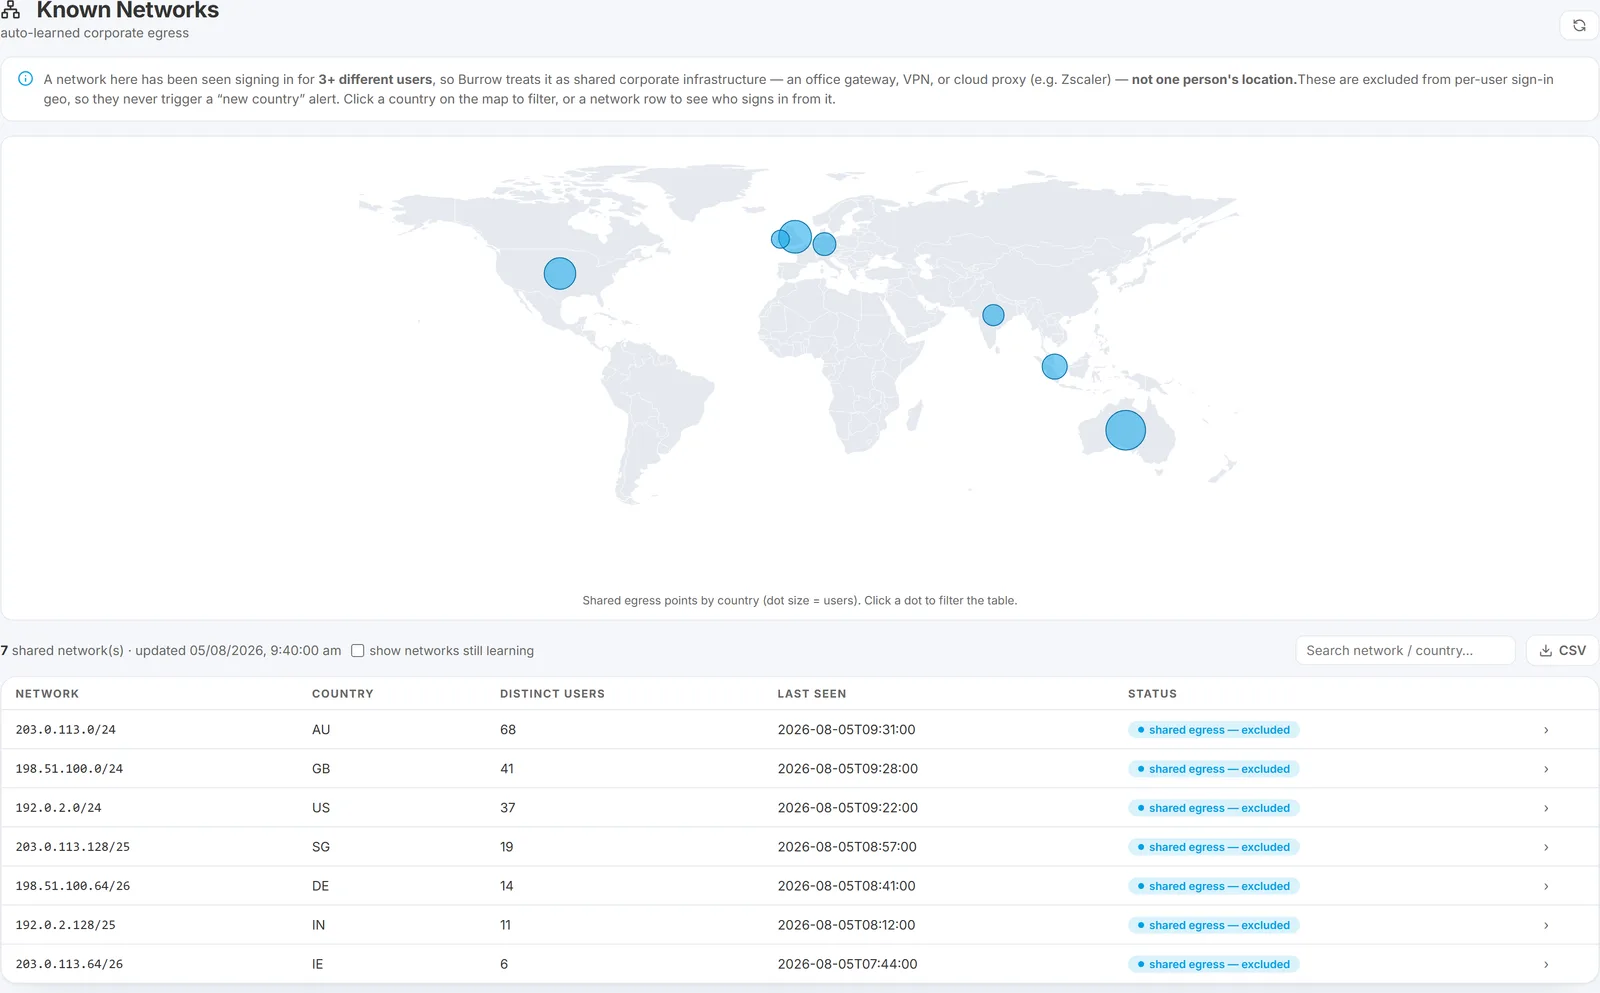Select the United States dot on the map

pos(560,273)
